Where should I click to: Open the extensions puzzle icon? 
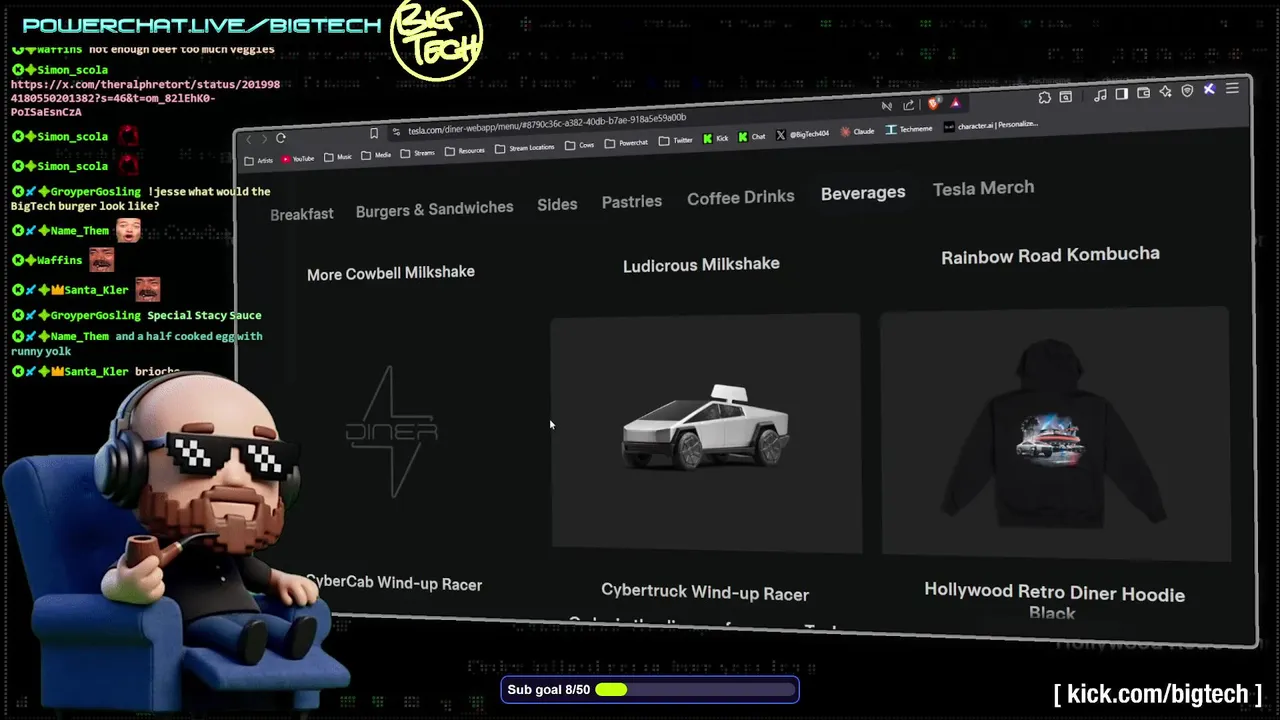coord(1044,97)
